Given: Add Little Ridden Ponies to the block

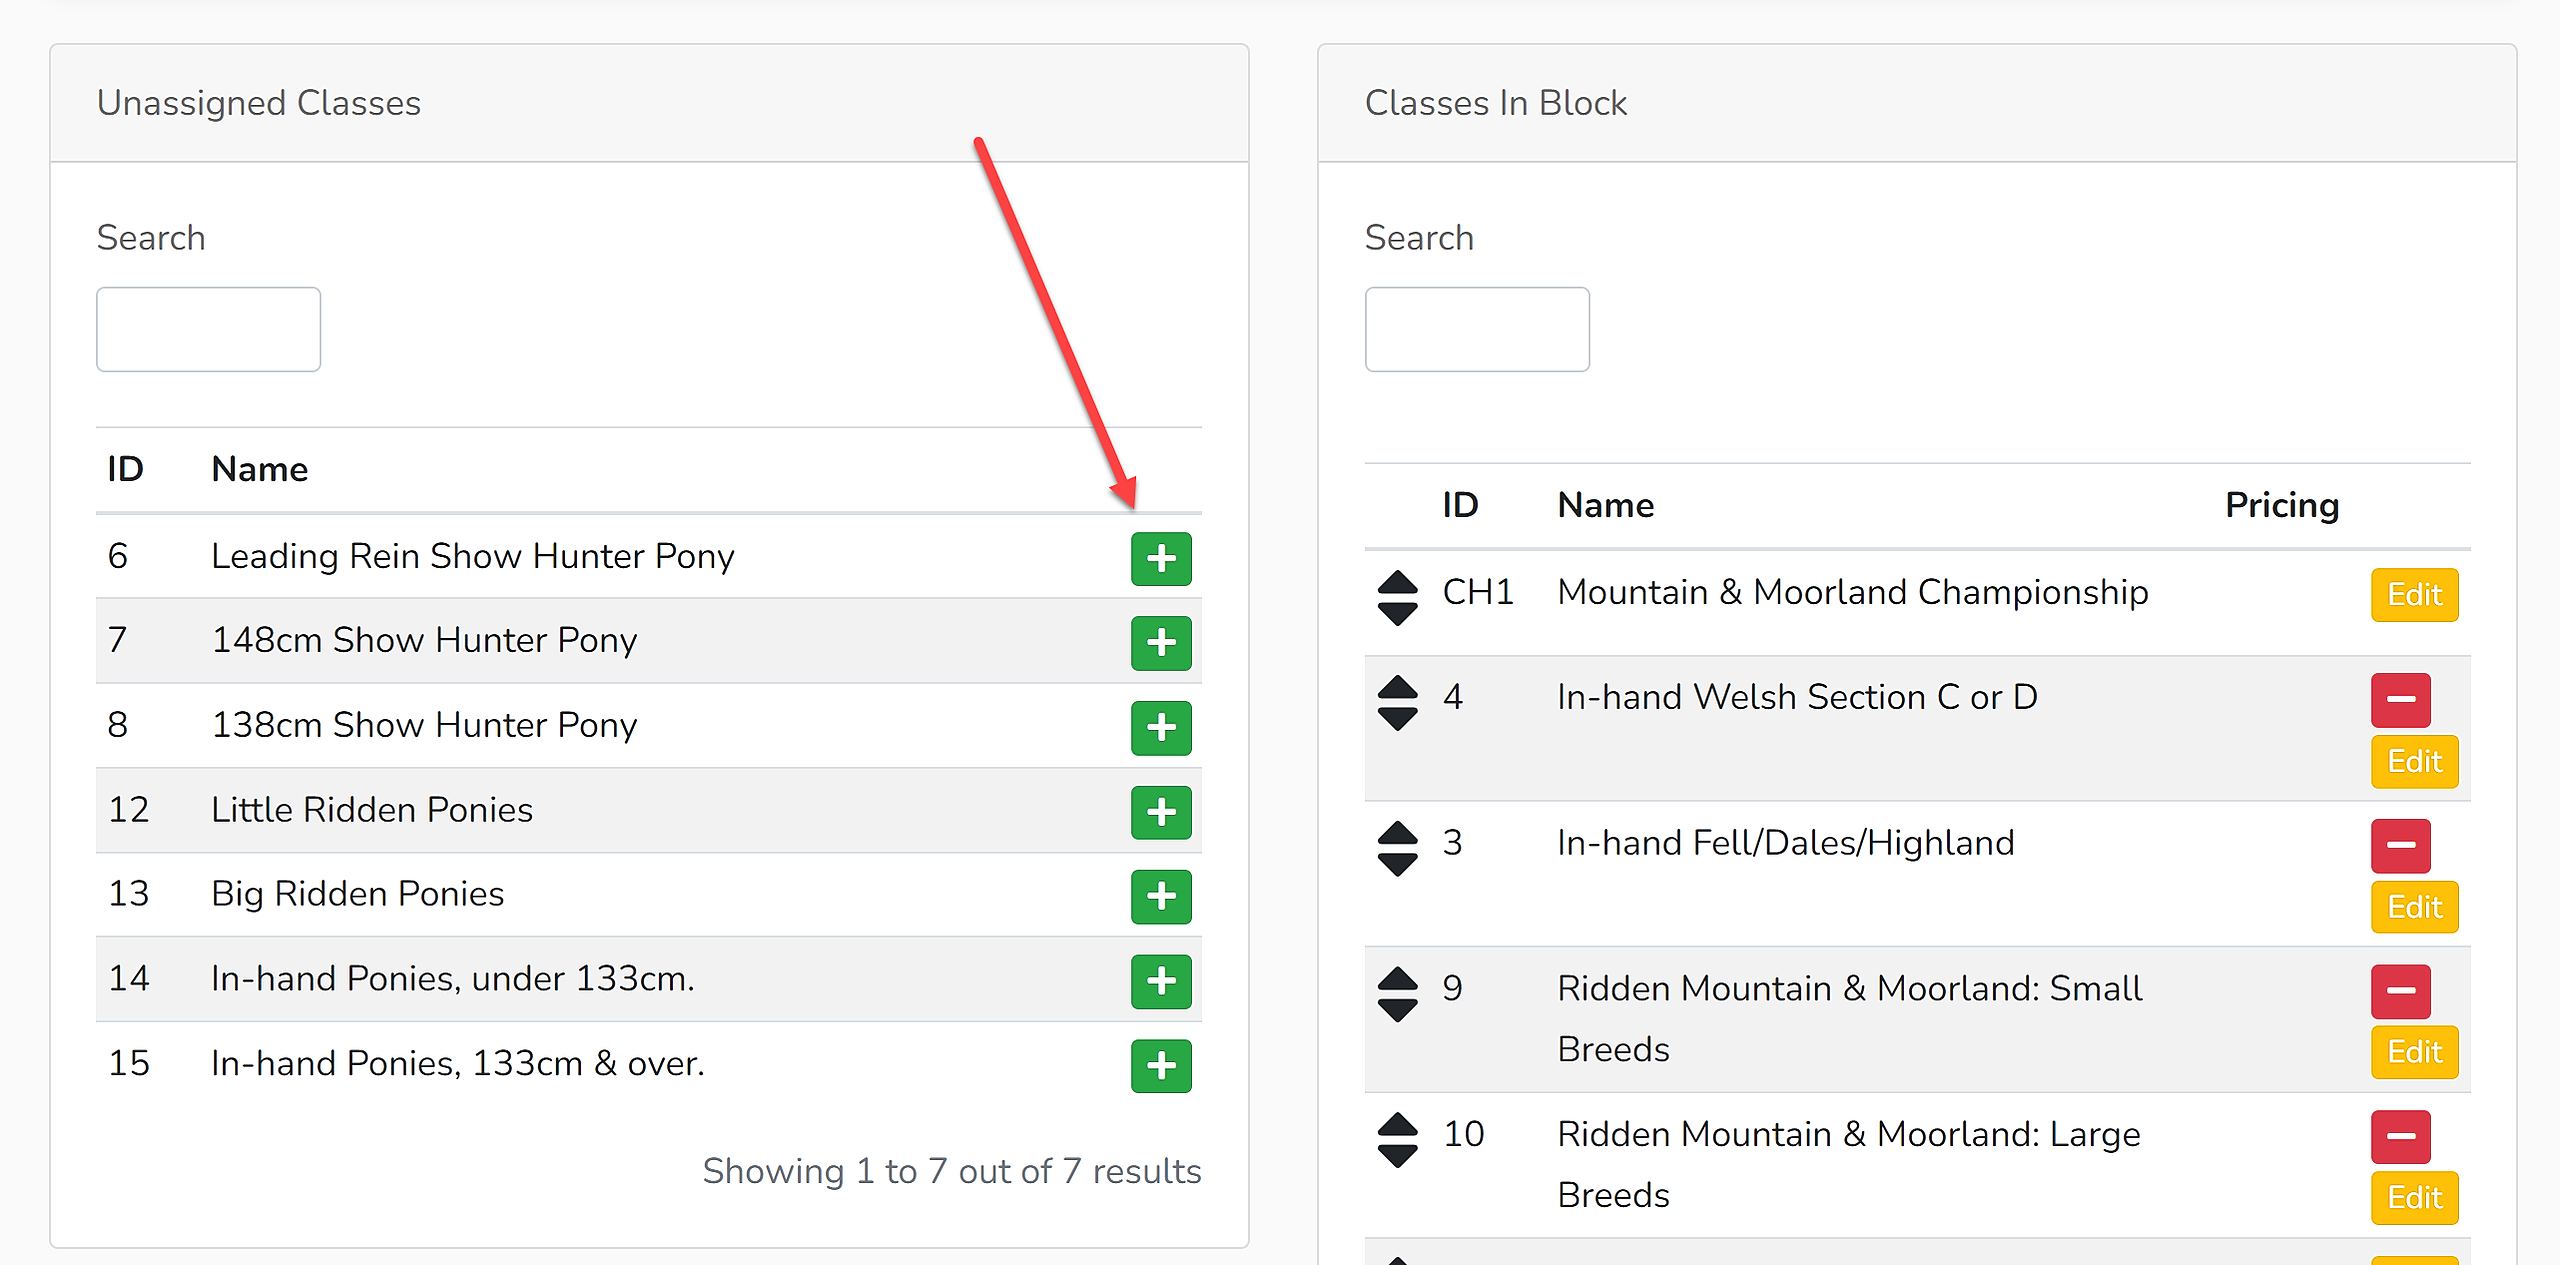Looking at the screenshot, I should (1161, 812).
